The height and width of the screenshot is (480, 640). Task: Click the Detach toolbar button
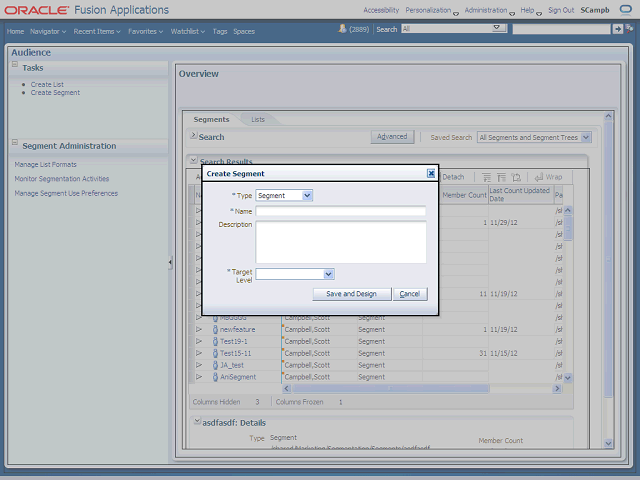[x=453, y=177]
